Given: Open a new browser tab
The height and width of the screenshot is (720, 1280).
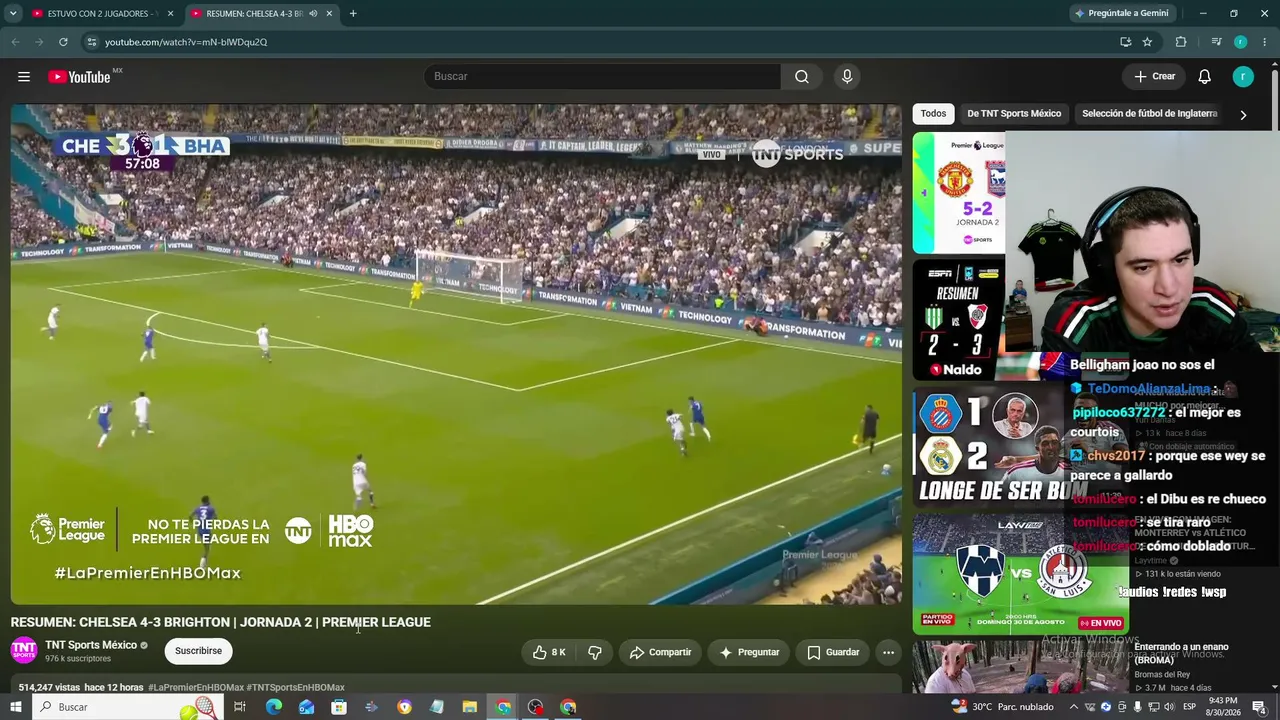Looking at the screenshot, I should click(x=353, y=14).
